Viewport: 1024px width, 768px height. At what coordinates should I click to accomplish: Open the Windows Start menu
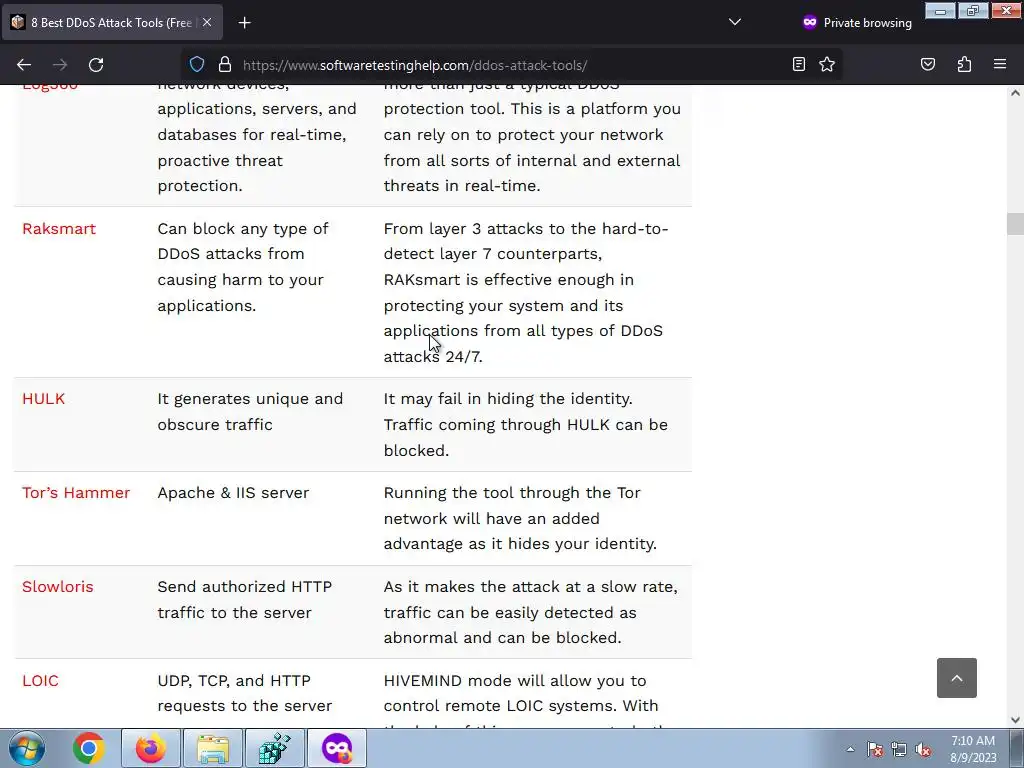(27, 748)
